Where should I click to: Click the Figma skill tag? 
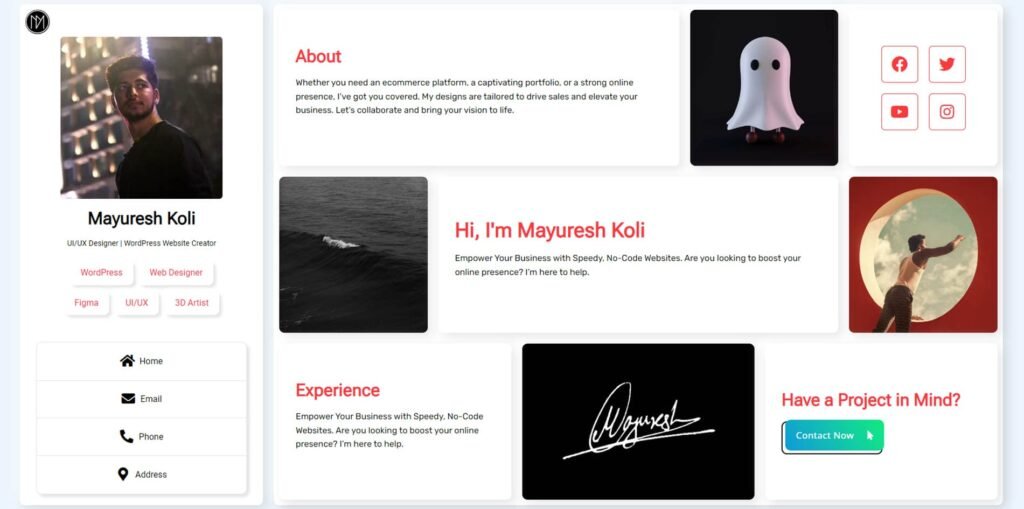coord(86,303)
